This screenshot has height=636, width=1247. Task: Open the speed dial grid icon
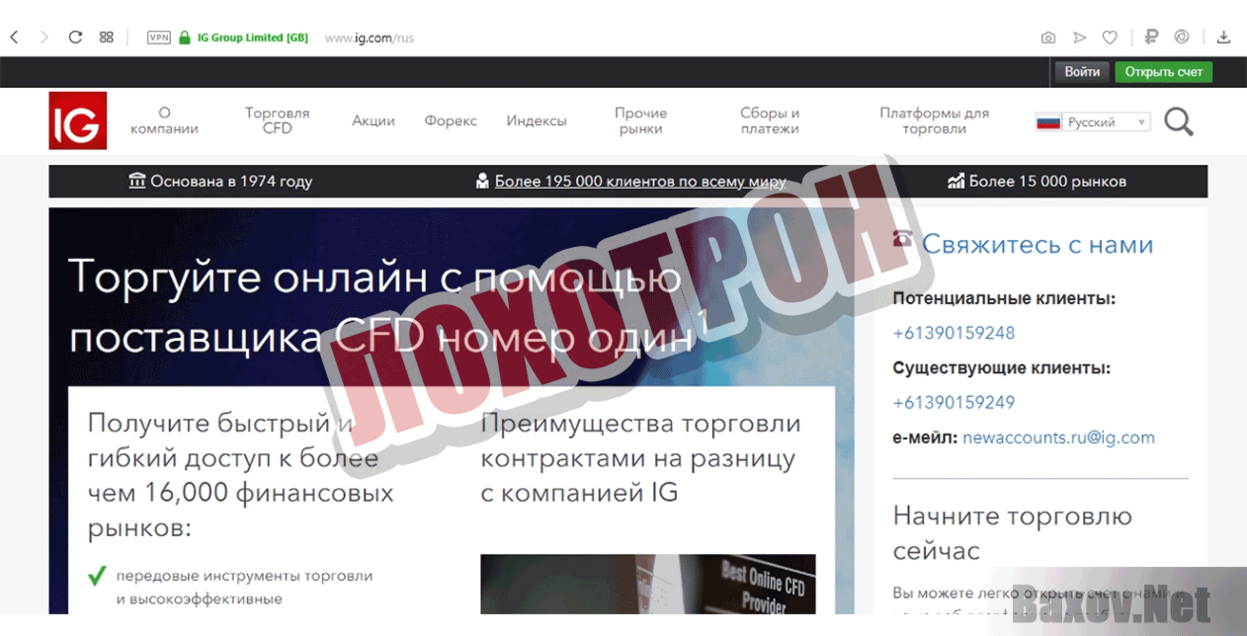(106, 37)
